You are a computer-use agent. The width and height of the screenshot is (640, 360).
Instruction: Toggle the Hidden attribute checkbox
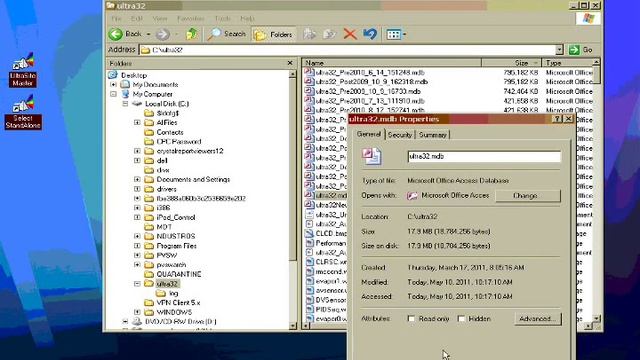461,319
